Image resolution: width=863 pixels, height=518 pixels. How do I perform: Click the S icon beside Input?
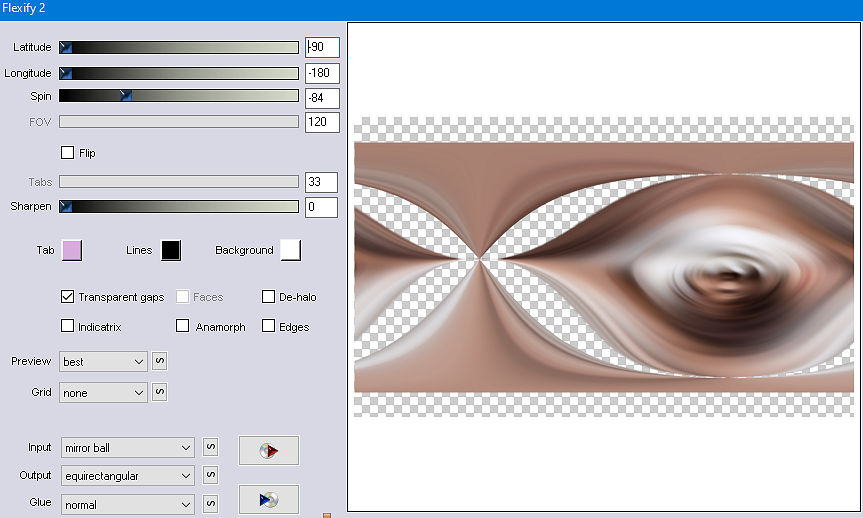[x=211, y=447]
